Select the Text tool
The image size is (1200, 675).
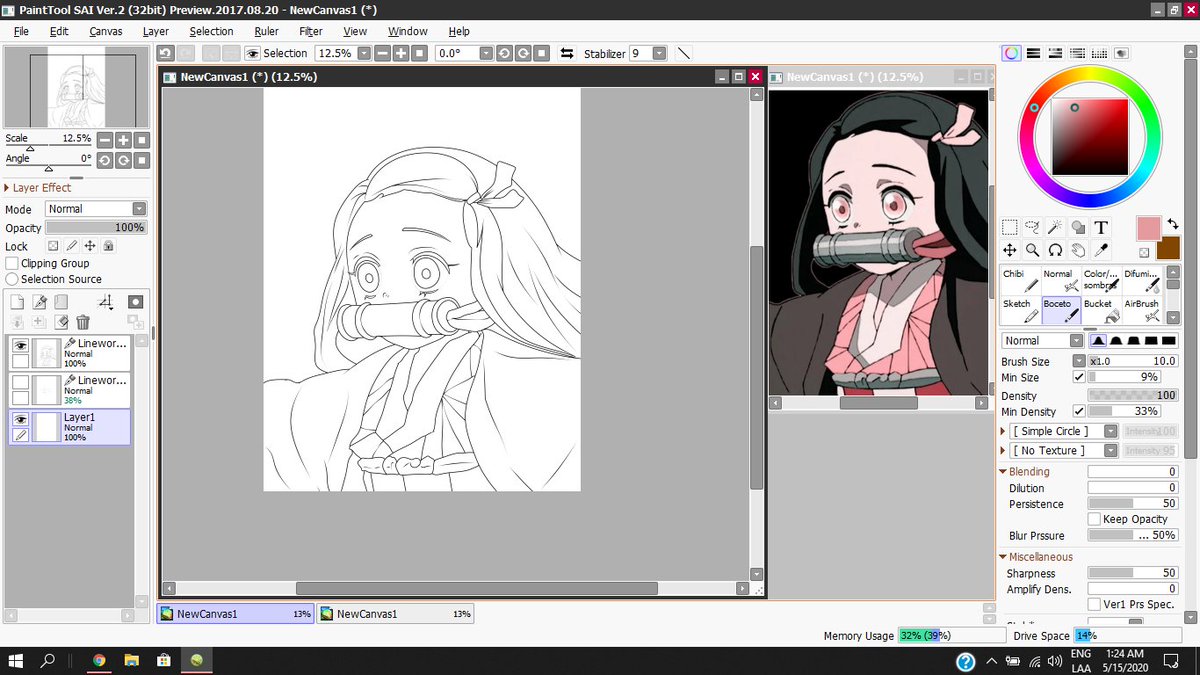(1101, 227)
